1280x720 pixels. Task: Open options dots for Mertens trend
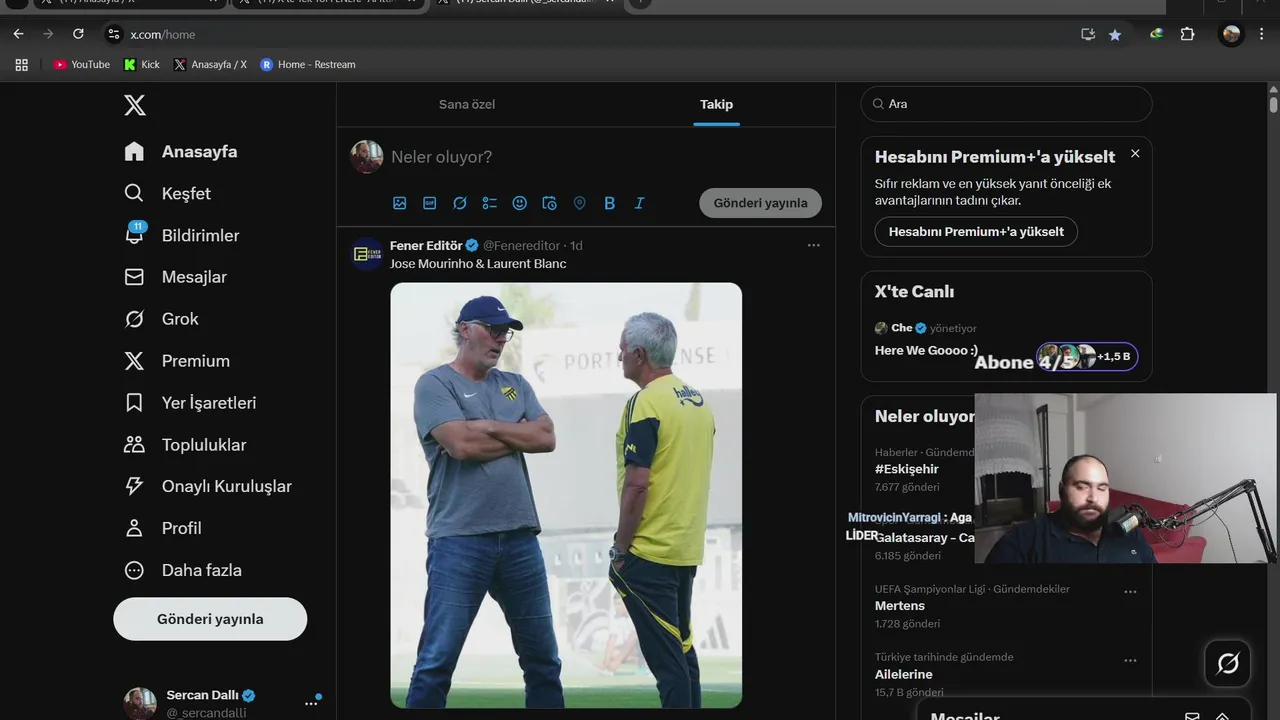tap(1130, 592)
